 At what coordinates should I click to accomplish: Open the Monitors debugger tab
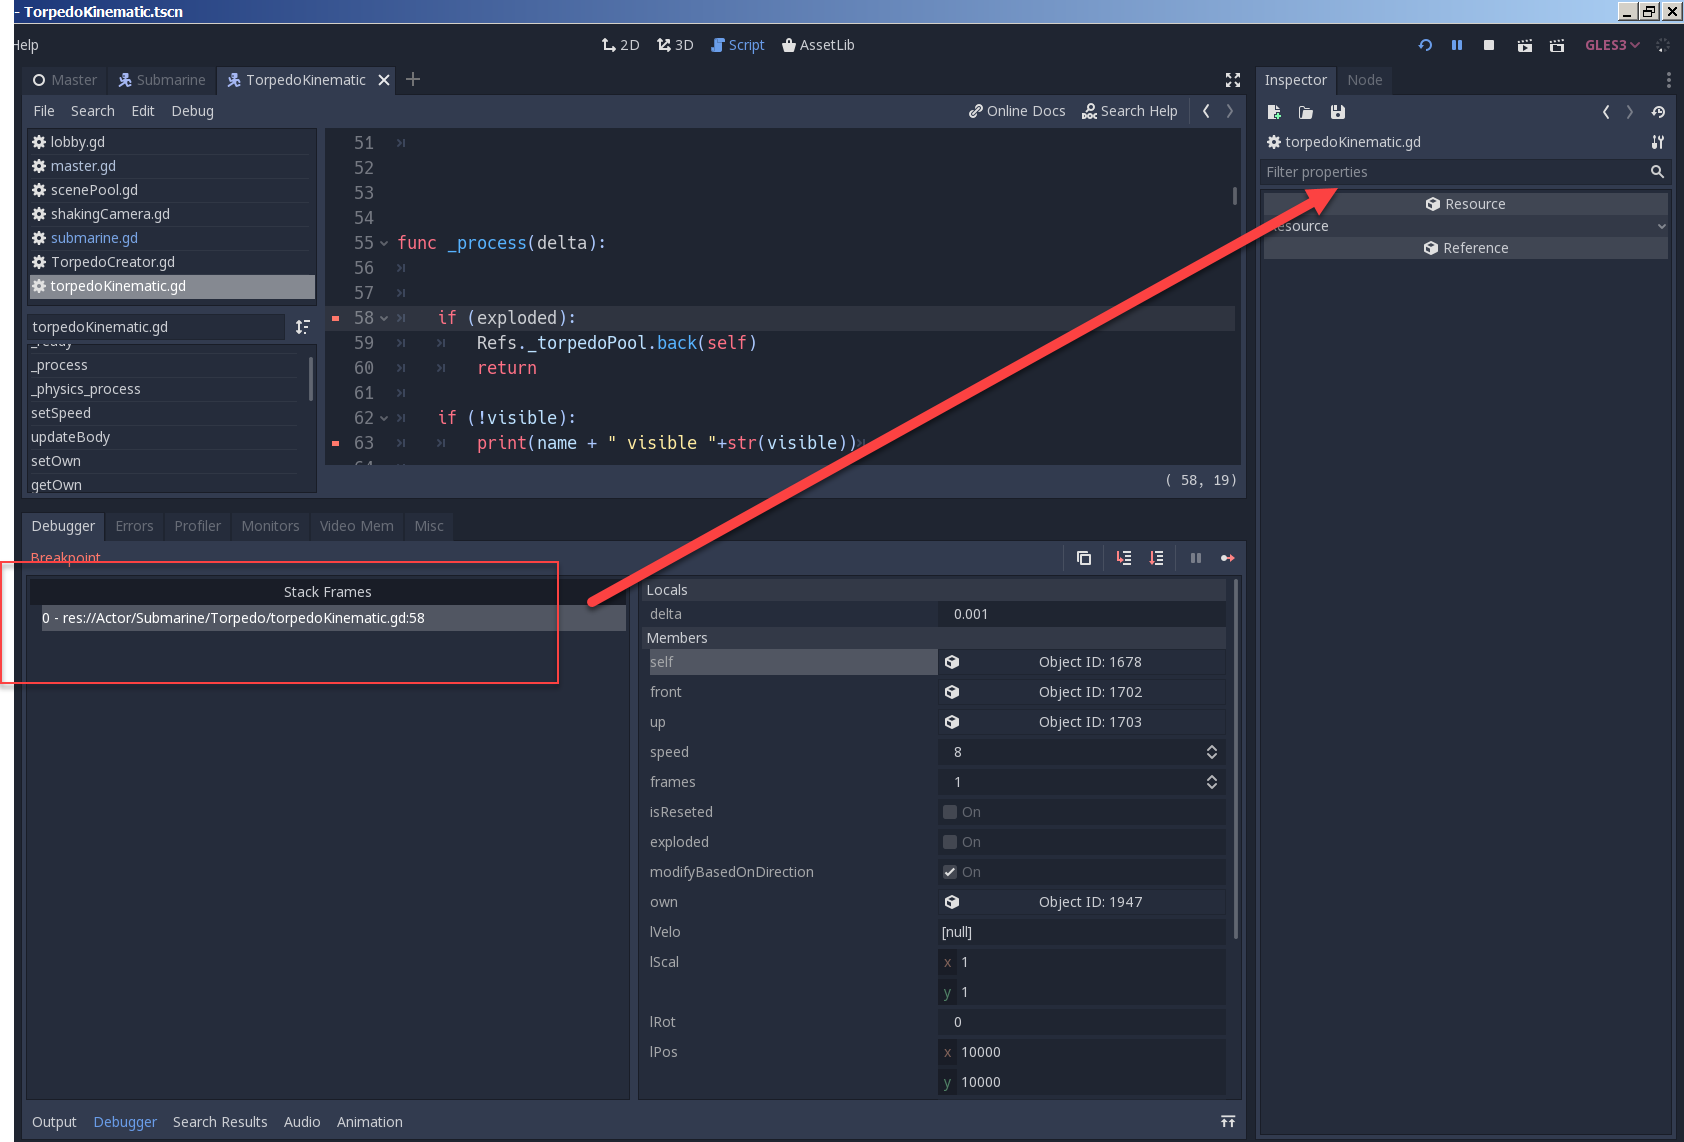coord(270,526)
